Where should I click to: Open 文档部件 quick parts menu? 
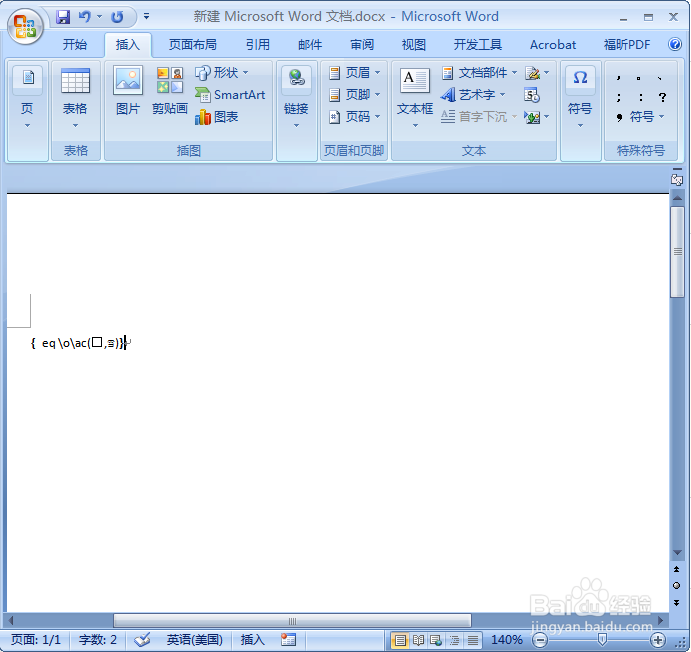click(x=479, y=73)
